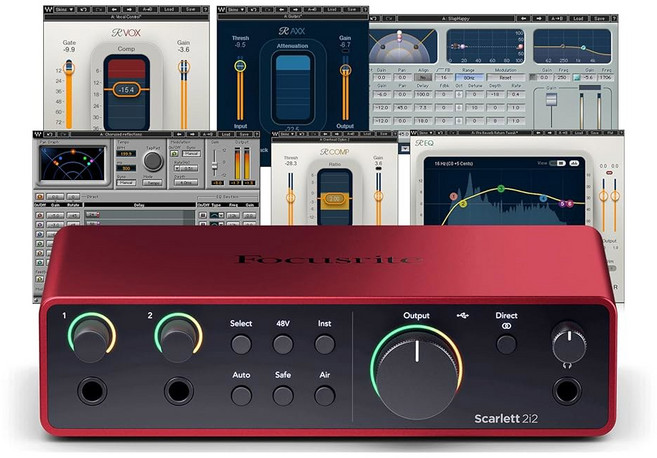Click the RVox Gate slider handle

(x=69, y=67)
